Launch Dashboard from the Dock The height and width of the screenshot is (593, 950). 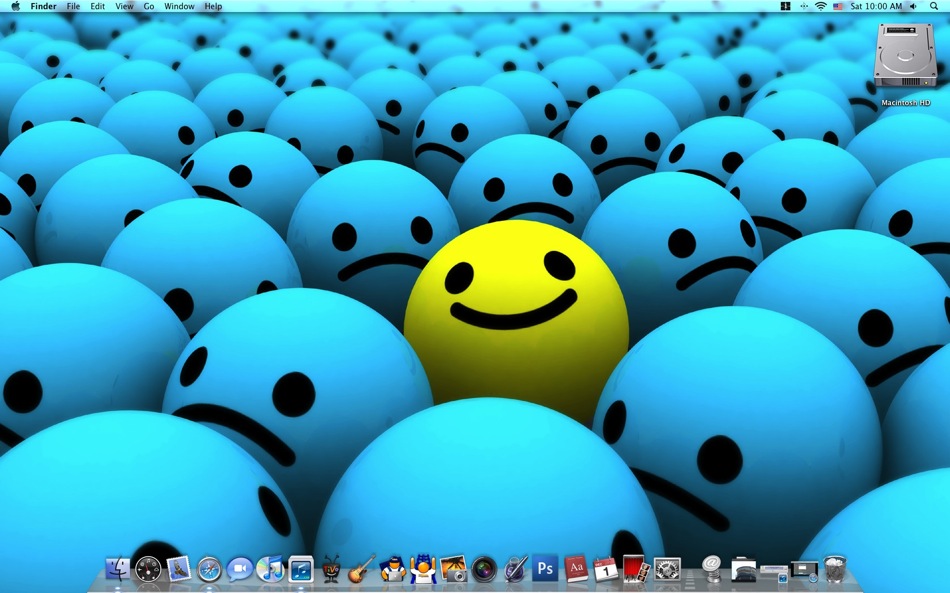[148, 569]
